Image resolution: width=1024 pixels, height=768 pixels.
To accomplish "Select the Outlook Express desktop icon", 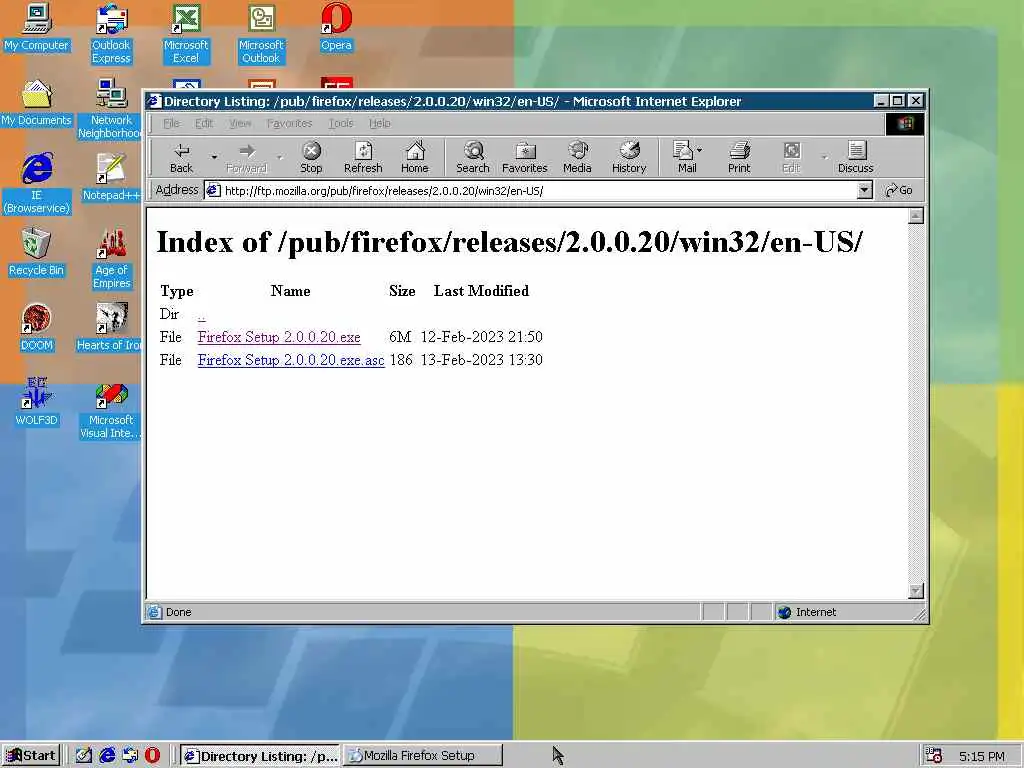I will click(111, 34).
